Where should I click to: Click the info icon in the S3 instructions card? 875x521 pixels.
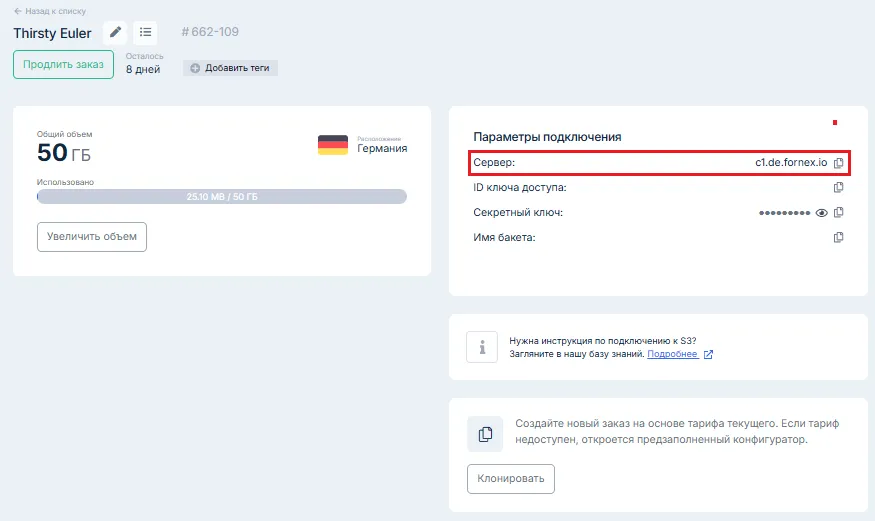(482, 347)
